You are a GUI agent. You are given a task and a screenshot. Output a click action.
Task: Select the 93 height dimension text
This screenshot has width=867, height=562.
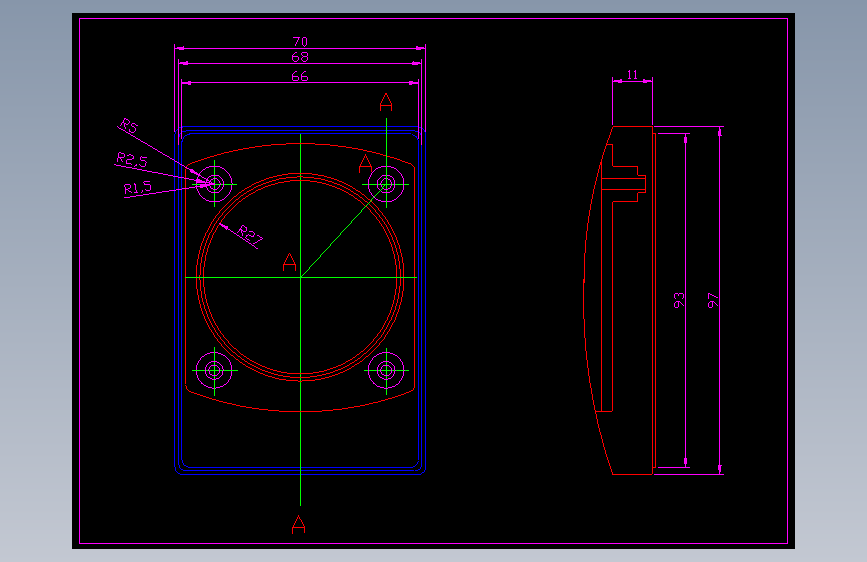[679, 300]
